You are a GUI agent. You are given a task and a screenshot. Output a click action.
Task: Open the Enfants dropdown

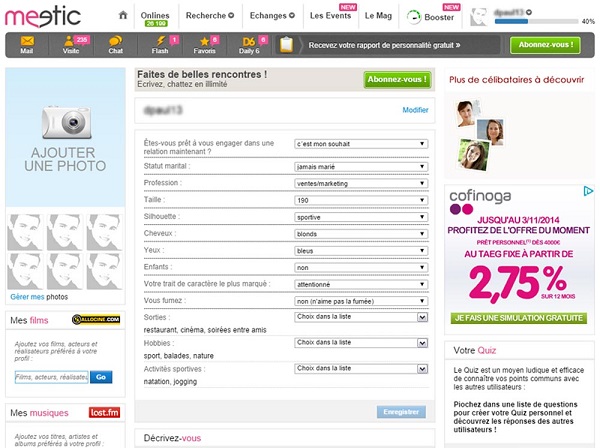[x=361, y=267]
